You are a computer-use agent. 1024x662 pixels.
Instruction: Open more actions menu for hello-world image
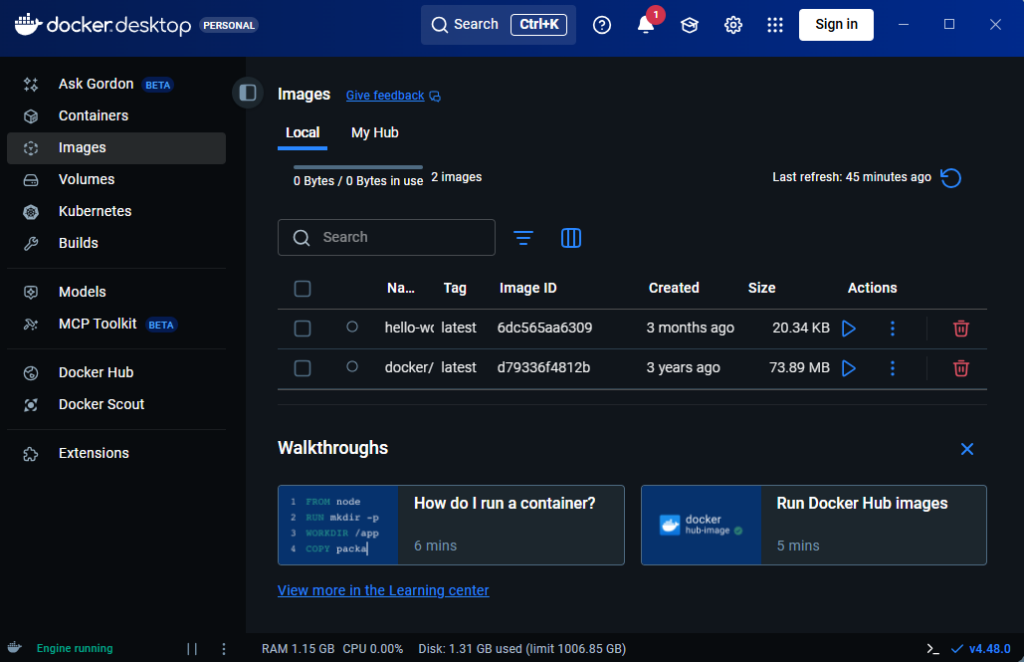(x=893, y=328)
